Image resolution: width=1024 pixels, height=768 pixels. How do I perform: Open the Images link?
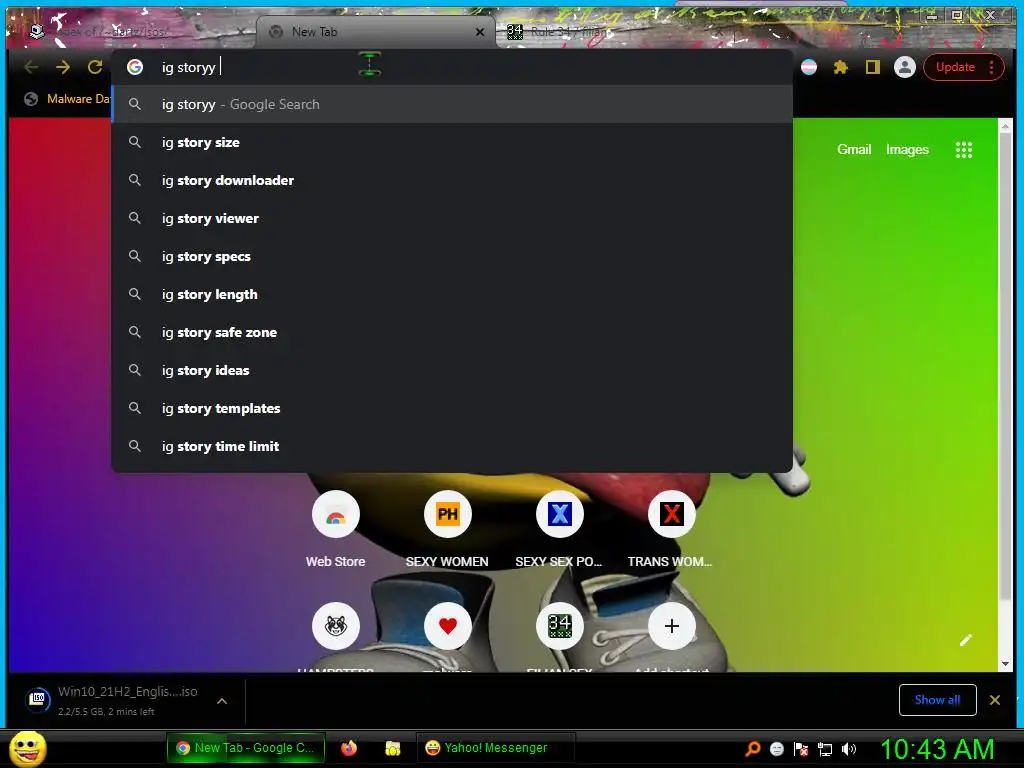click(x=907, y=150)
